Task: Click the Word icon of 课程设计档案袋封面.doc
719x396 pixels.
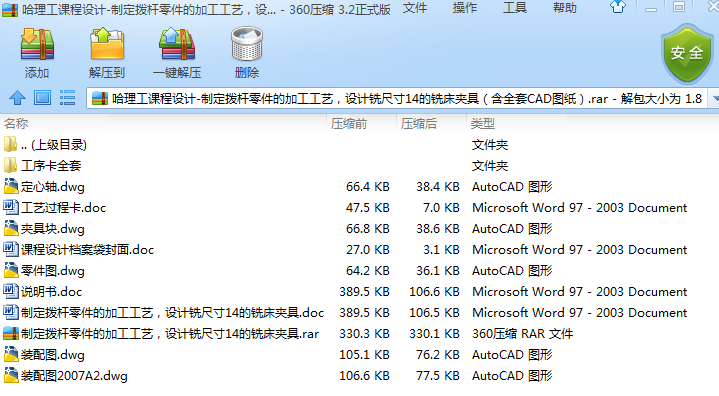Action: (x=11, y=249)
